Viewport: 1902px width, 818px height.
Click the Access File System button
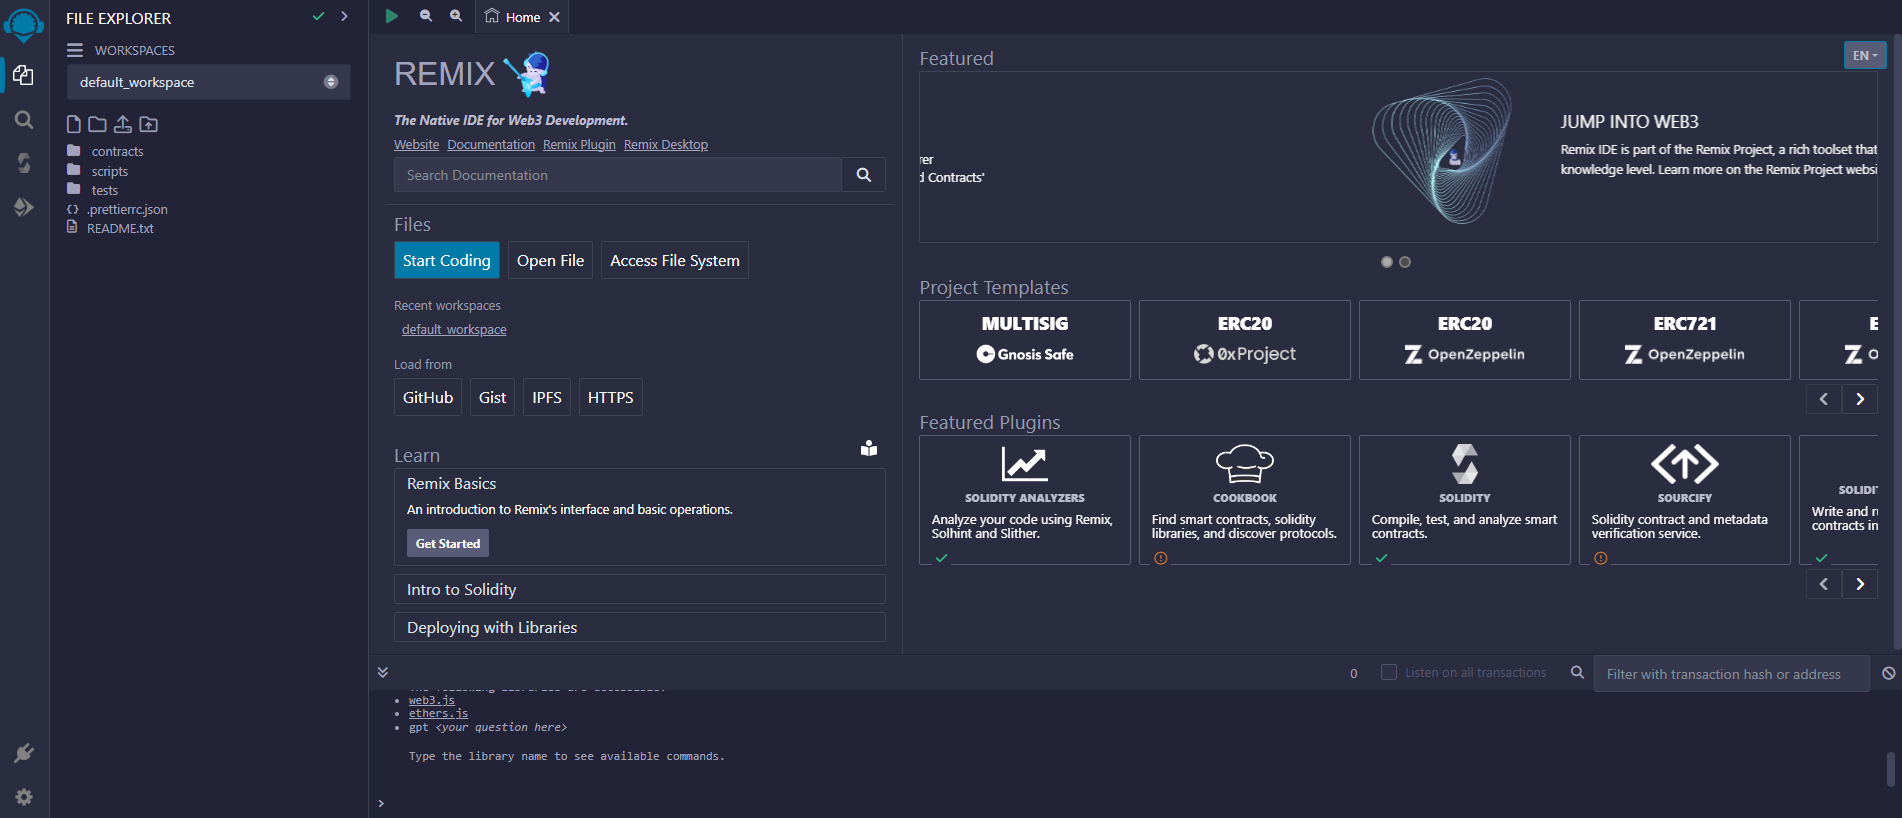point(675,260)
